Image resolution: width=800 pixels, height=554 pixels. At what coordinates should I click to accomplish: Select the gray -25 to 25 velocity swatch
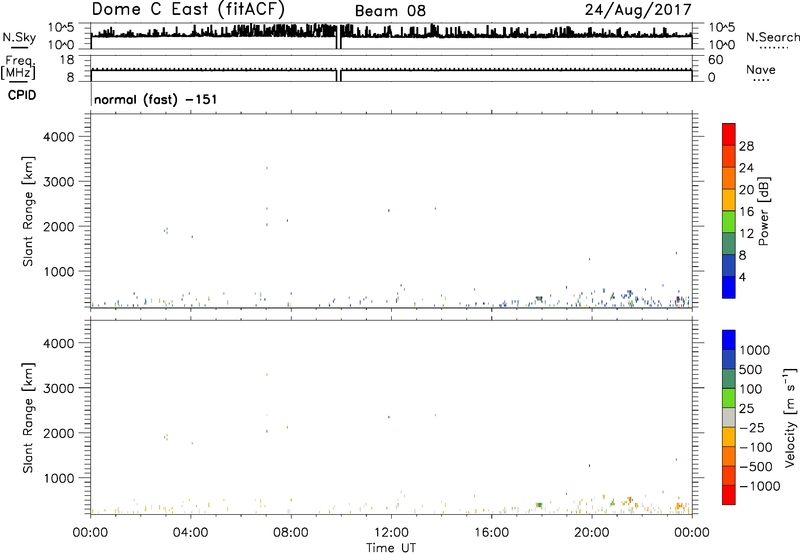[x=729, y=417]
